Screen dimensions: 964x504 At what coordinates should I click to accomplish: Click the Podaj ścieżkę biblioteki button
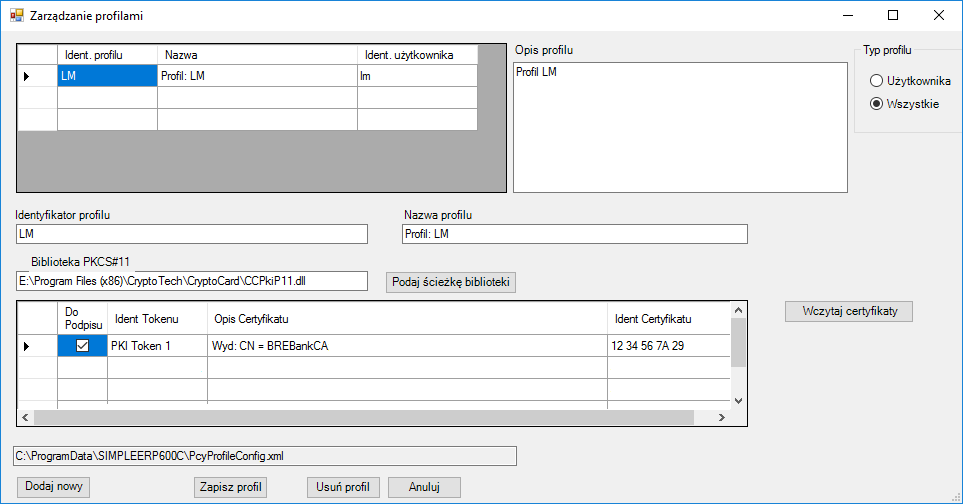(451, 282)
